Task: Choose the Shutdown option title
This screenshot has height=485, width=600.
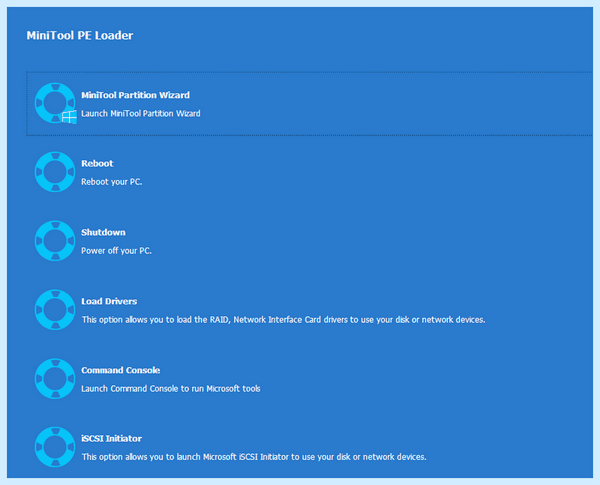Action: 103,232
